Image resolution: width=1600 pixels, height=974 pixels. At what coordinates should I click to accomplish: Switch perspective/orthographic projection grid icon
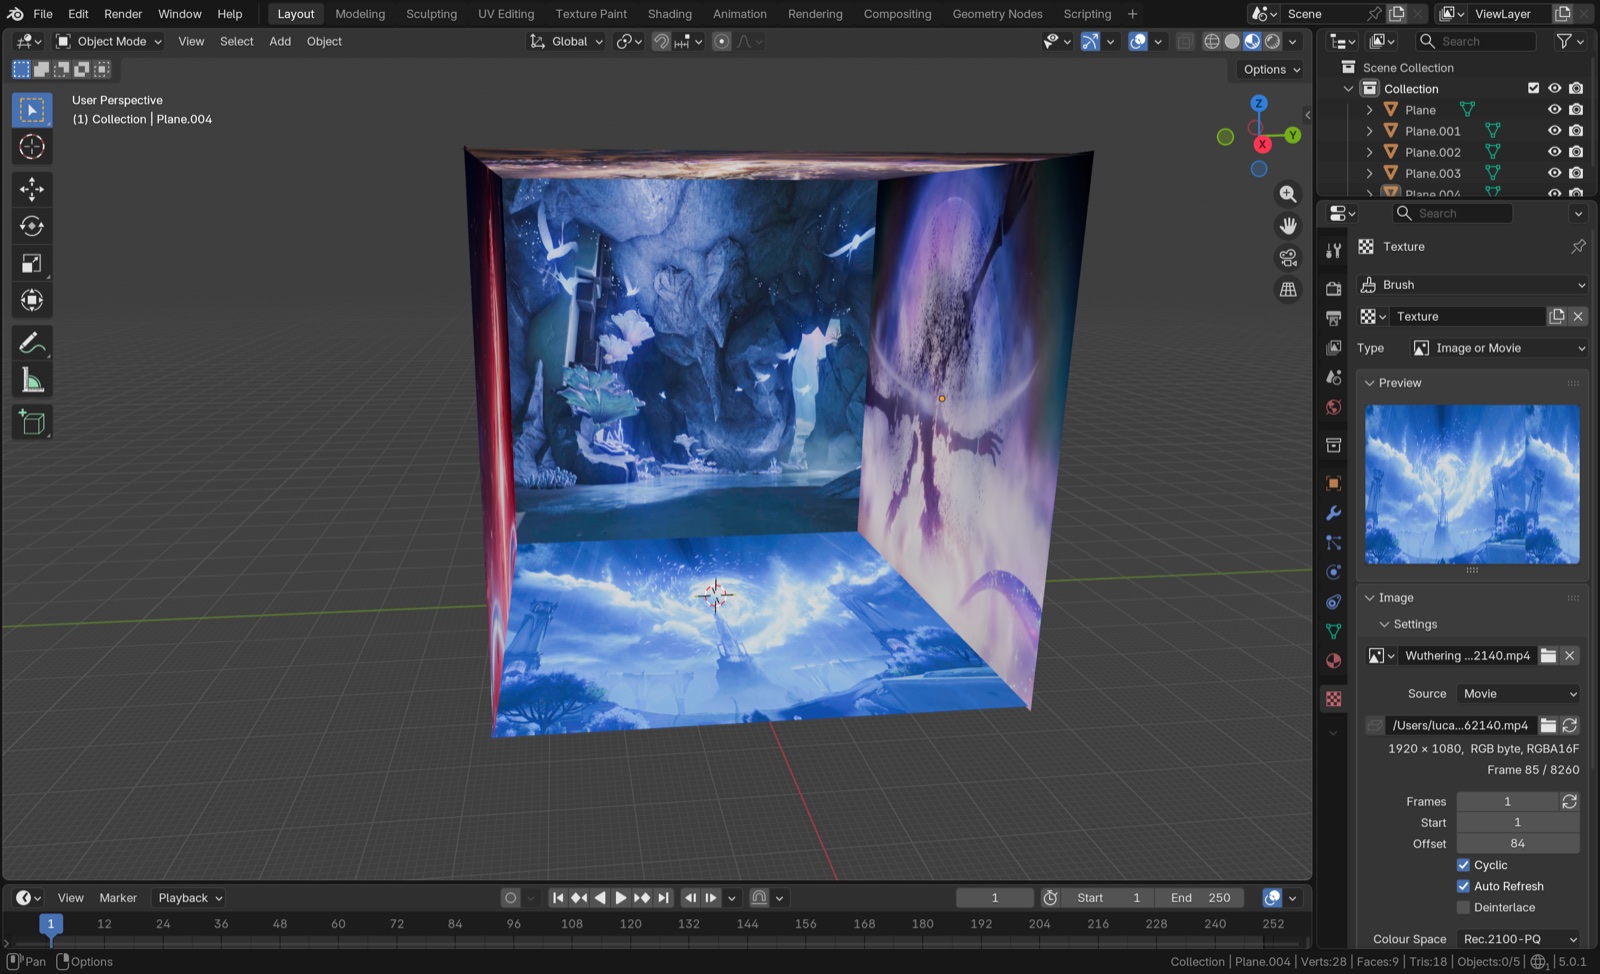(1288, 290)
